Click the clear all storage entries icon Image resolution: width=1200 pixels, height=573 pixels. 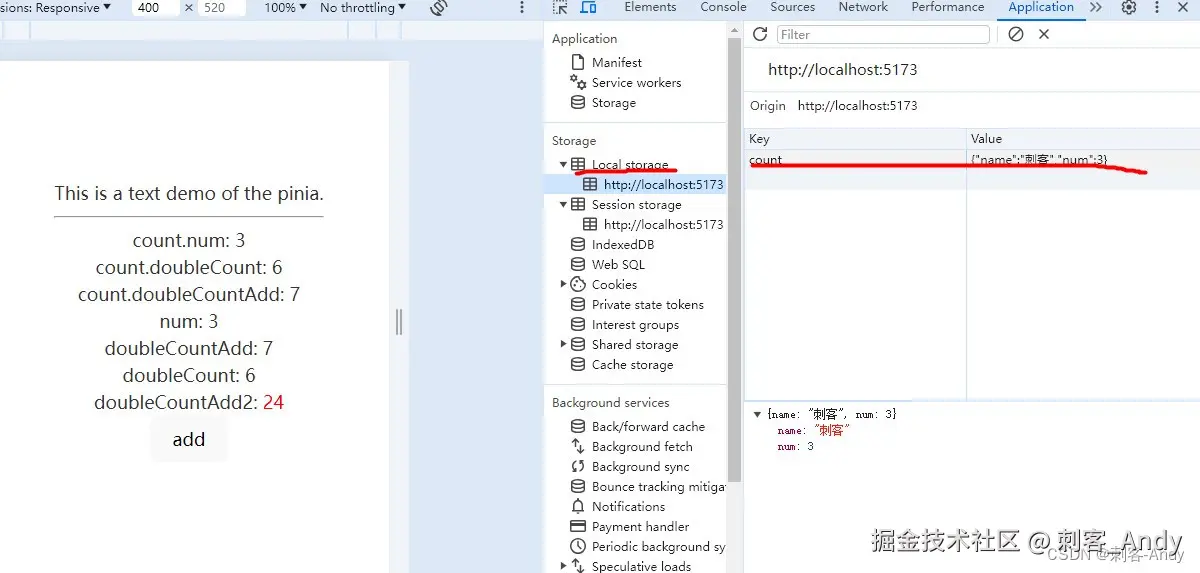click(x=1016, y=34)
